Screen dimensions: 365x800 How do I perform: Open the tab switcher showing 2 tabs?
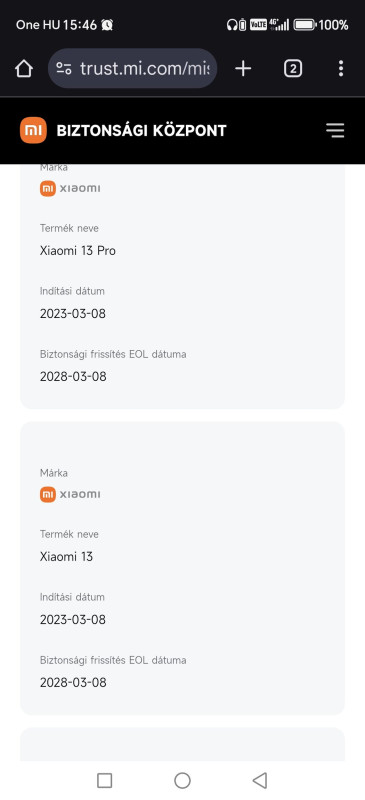tap(293, 68)
